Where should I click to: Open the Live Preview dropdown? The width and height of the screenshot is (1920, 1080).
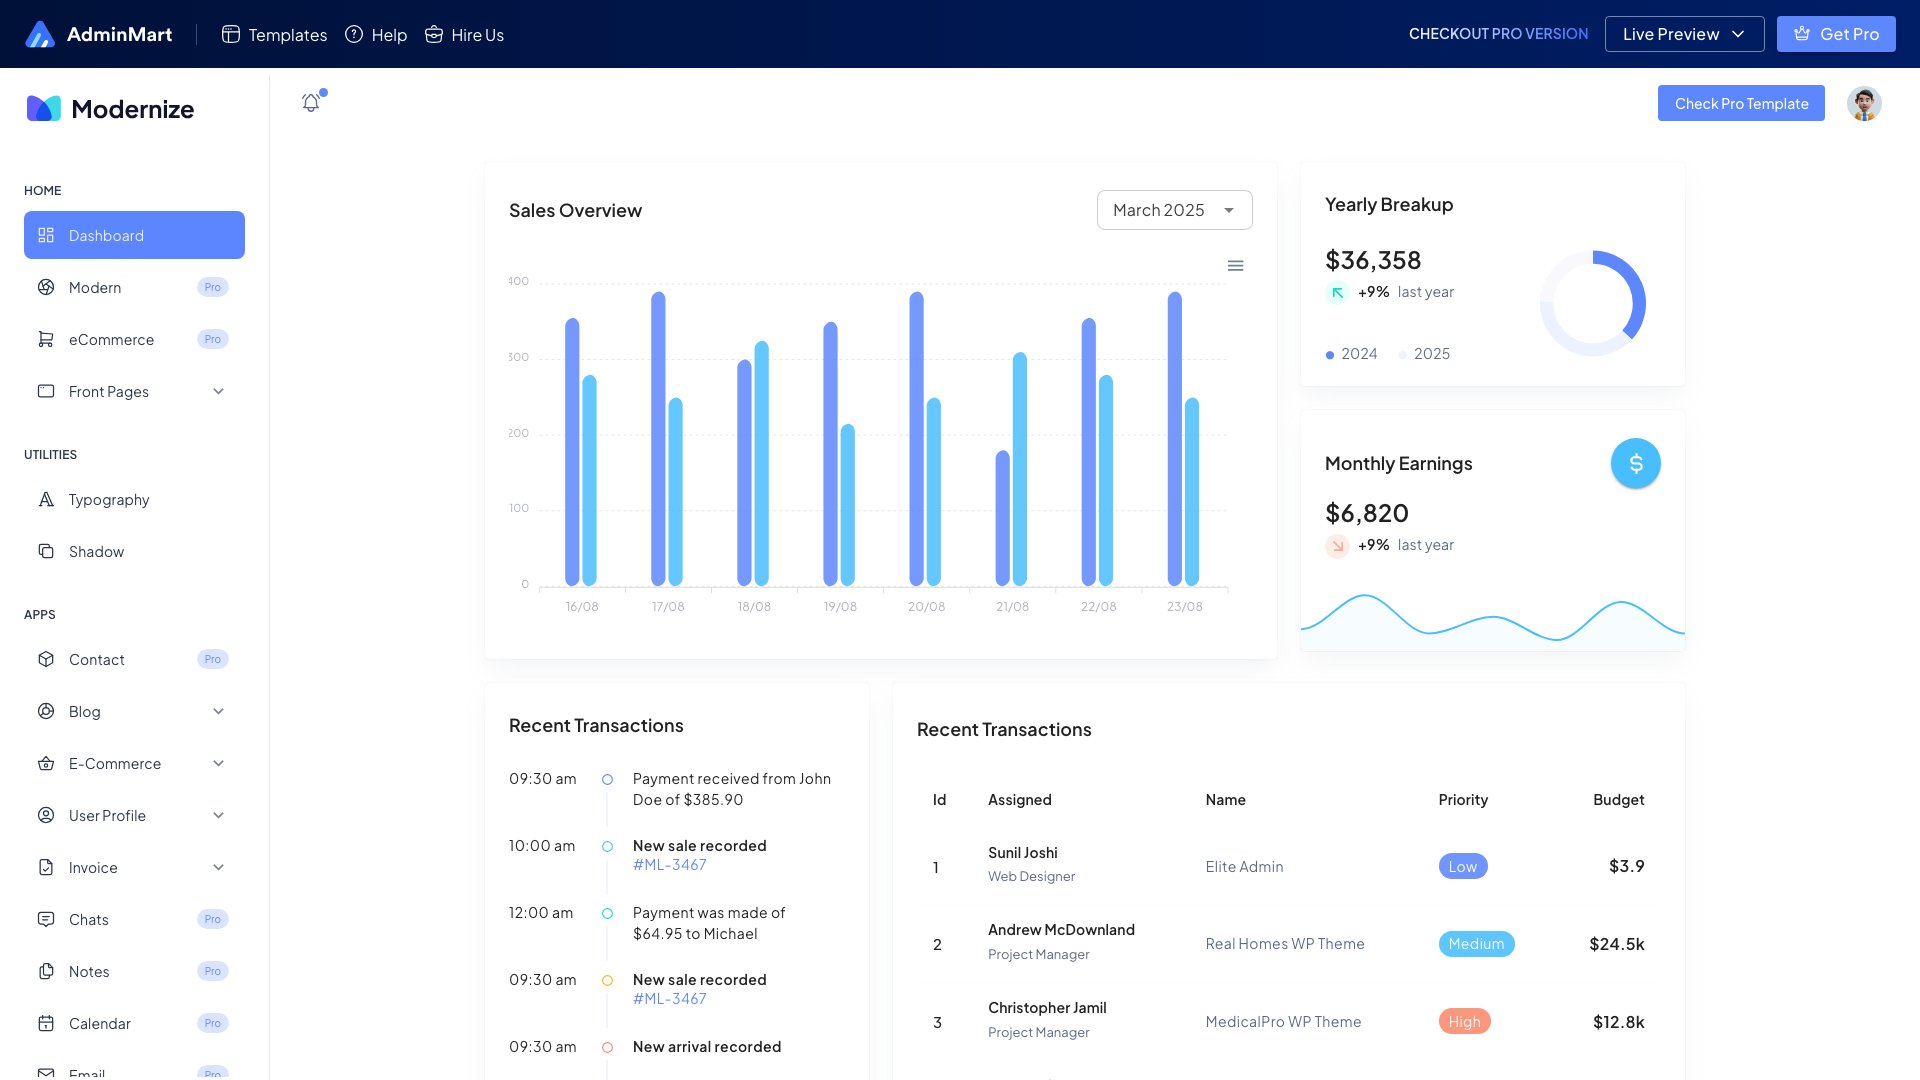(x=1683, y=34)
